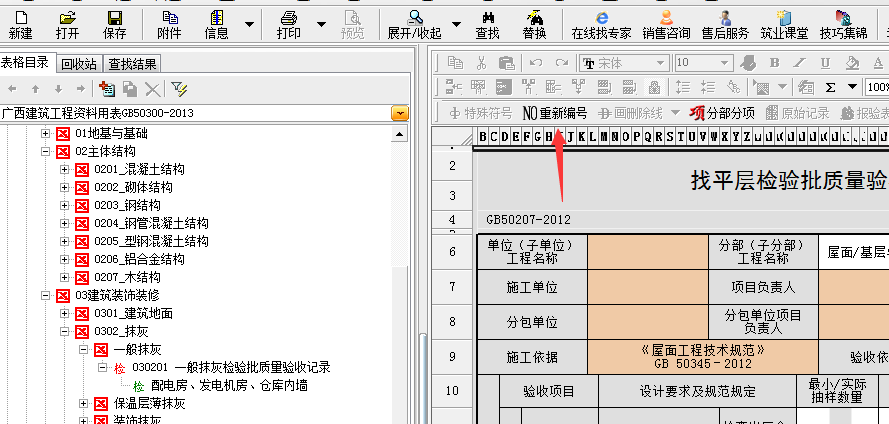Toggle underline formatting button
889x424 pixels.
click(823, 63)
